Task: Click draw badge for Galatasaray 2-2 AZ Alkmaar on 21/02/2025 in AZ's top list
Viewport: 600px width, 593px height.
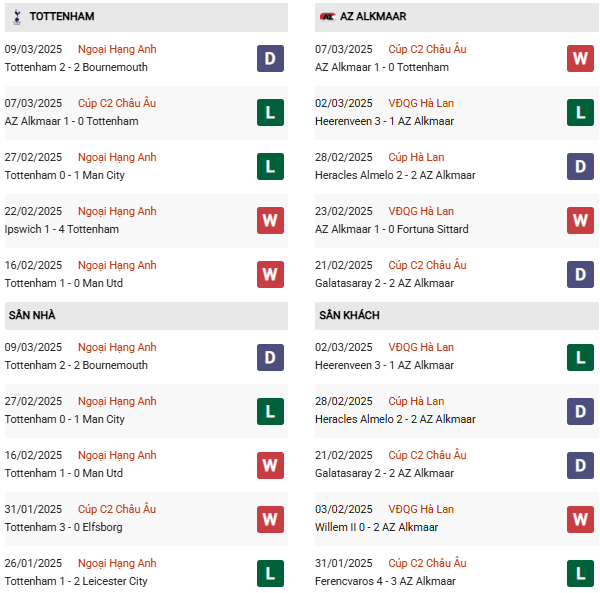Action: 580,274
